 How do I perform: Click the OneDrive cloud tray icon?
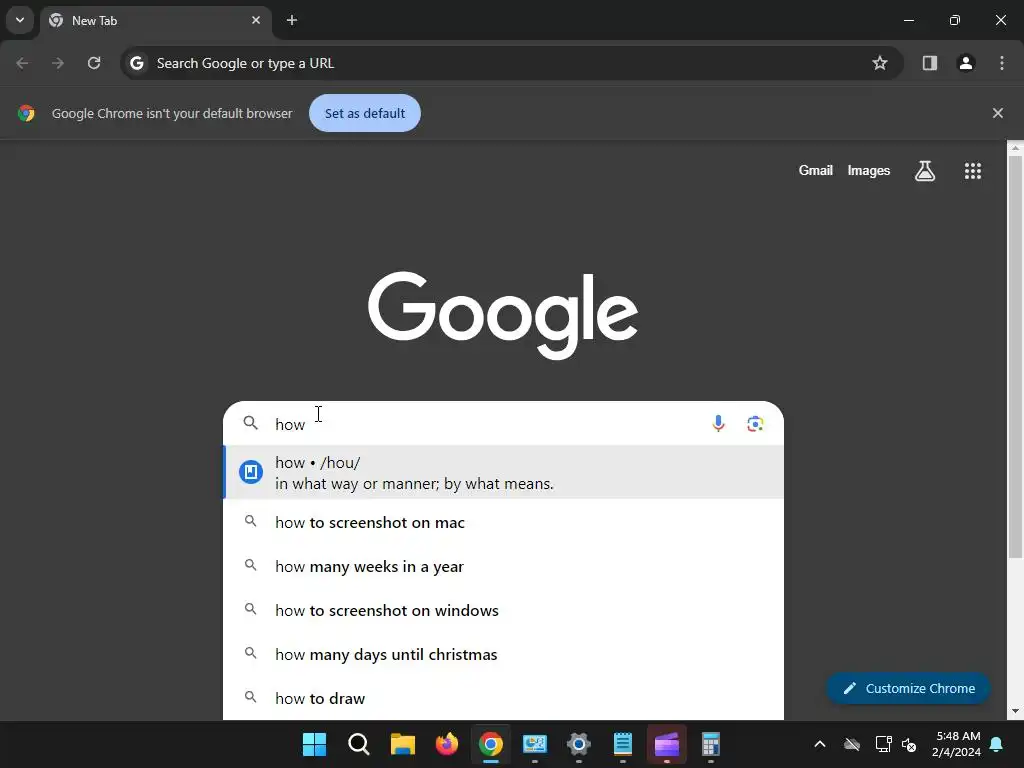click(852, 744)
